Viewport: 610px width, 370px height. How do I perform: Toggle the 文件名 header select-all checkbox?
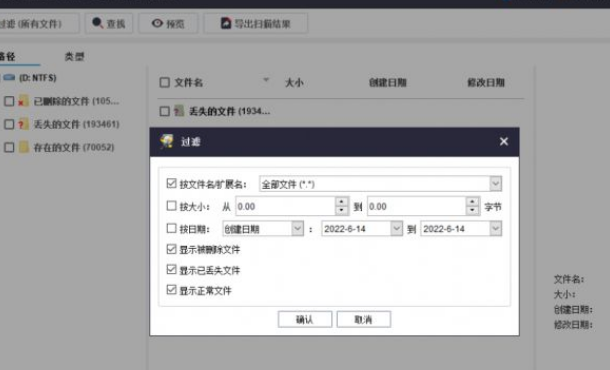coord(165,82)
